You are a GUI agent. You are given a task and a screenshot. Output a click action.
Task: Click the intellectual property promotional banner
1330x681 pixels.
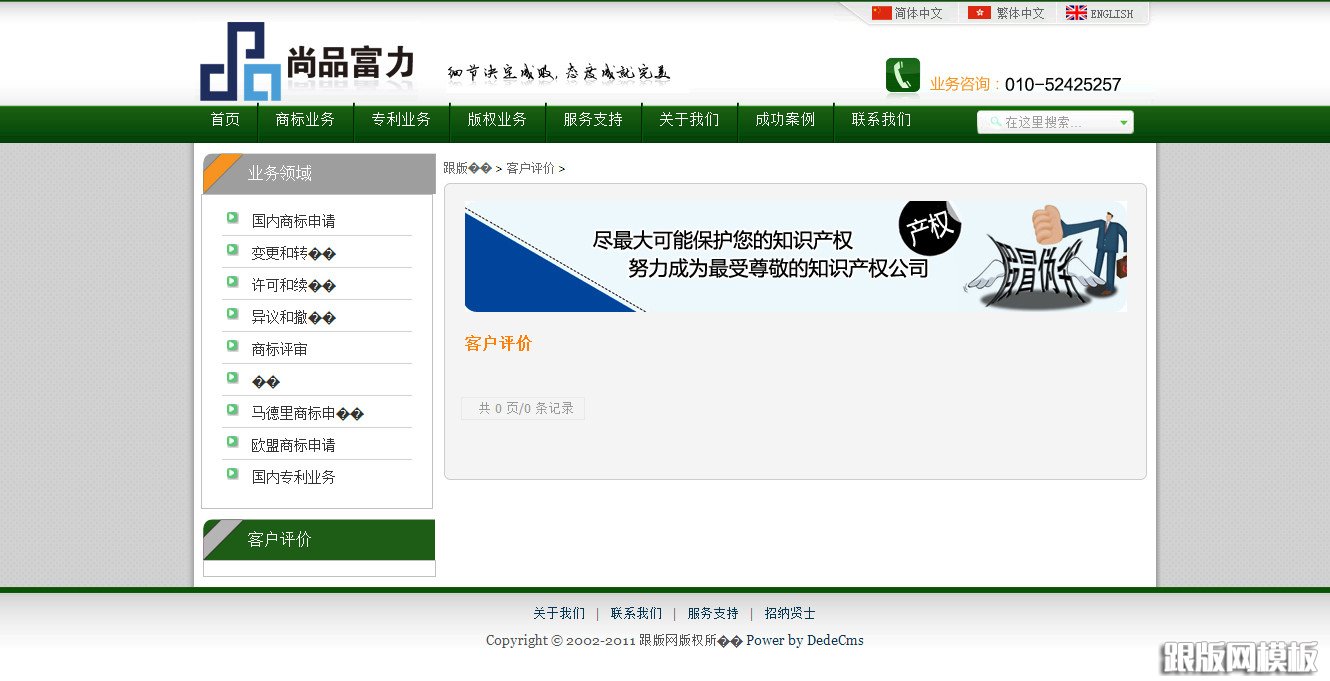pyautogui.click(x=795, y=256)
